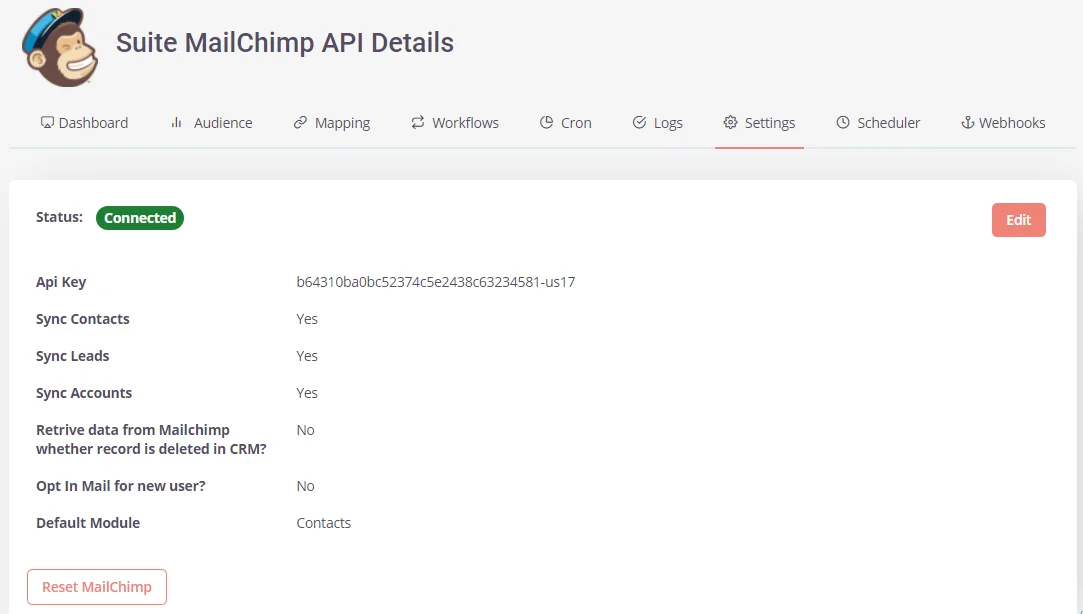Go to the Logs tab
This screenshot has height=614, width=1083.
point(668,123)
